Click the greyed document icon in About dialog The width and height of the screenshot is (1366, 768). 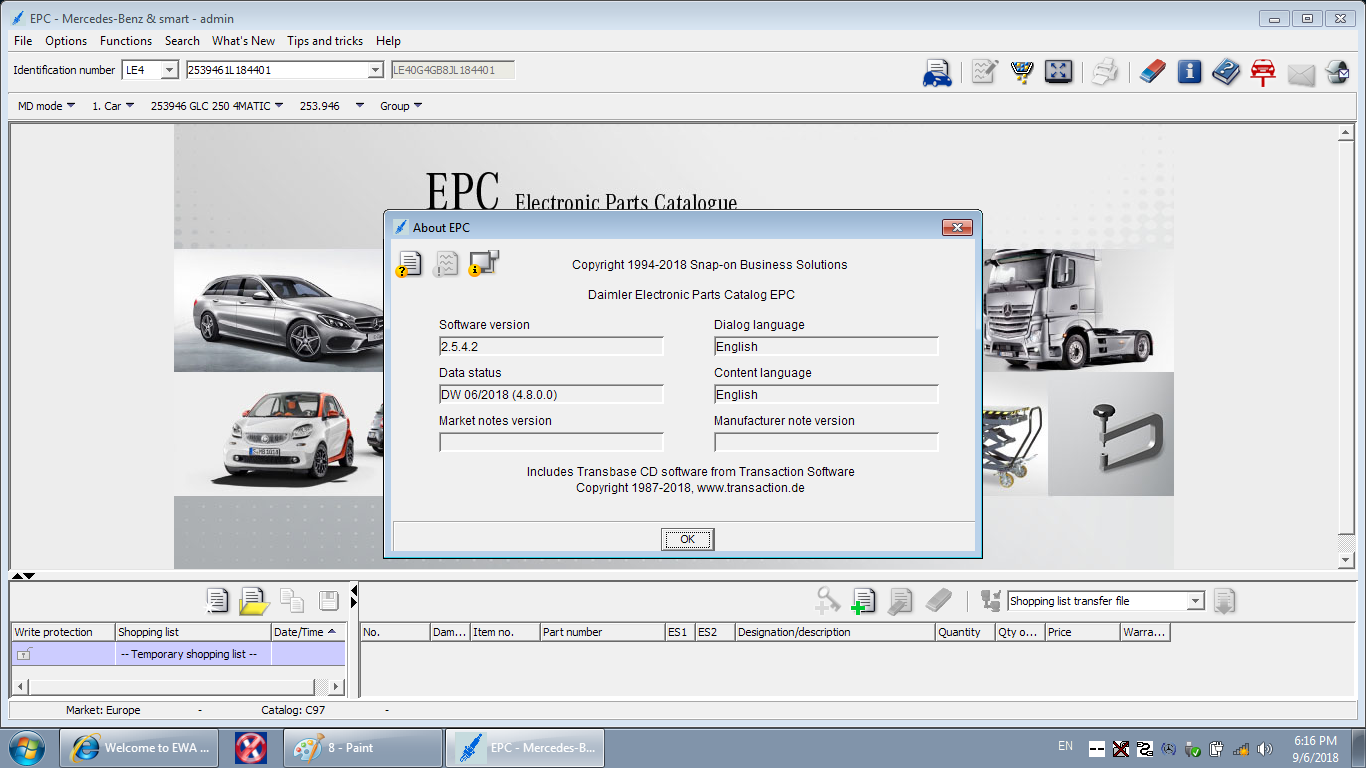[446, 263]
